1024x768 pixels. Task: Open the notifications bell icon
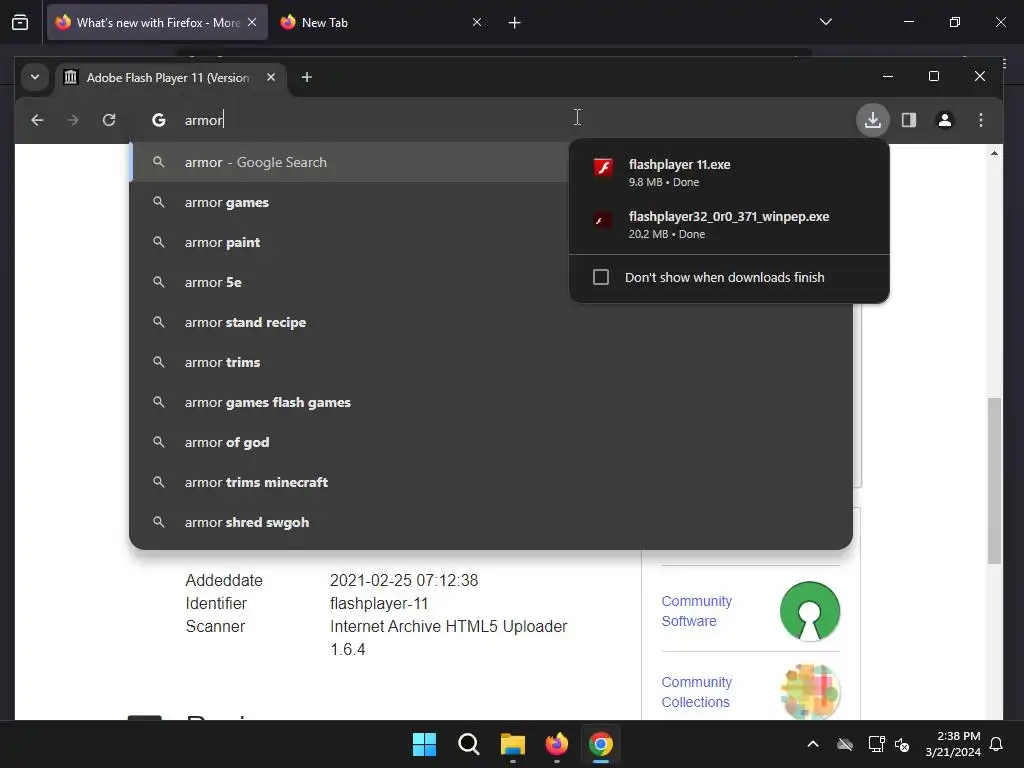[997, 744]
